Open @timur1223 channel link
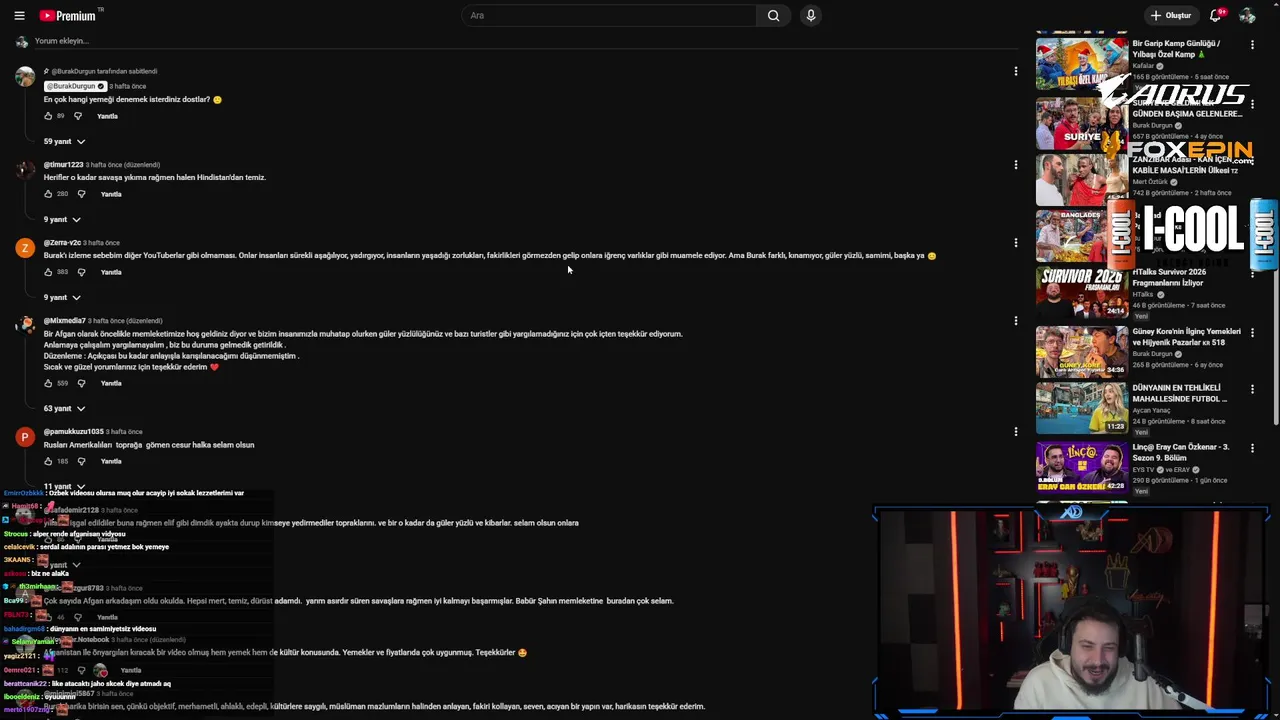 [63, 165]
